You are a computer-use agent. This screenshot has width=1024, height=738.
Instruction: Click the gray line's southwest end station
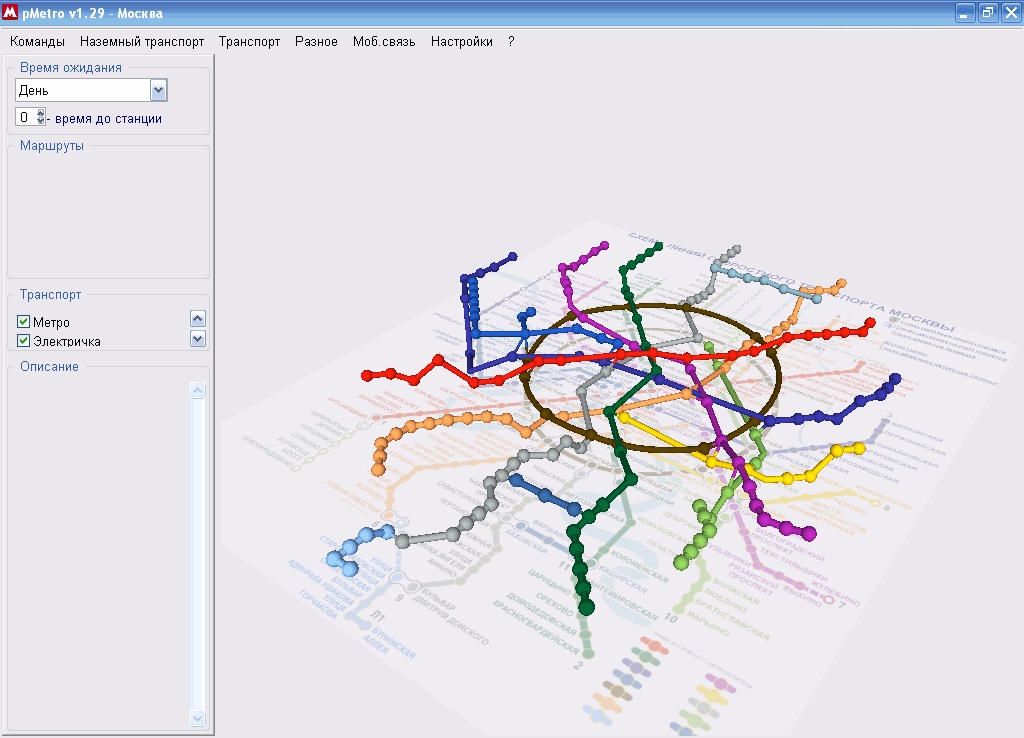point(403,541)
